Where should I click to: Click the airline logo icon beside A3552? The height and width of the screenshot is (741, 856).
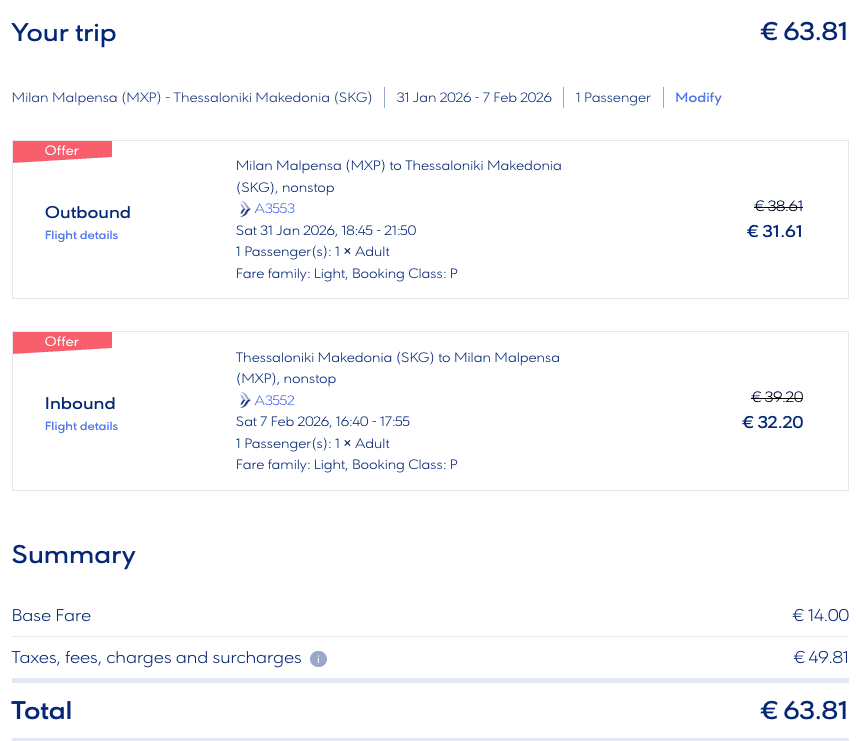click(x=244, y=400)
